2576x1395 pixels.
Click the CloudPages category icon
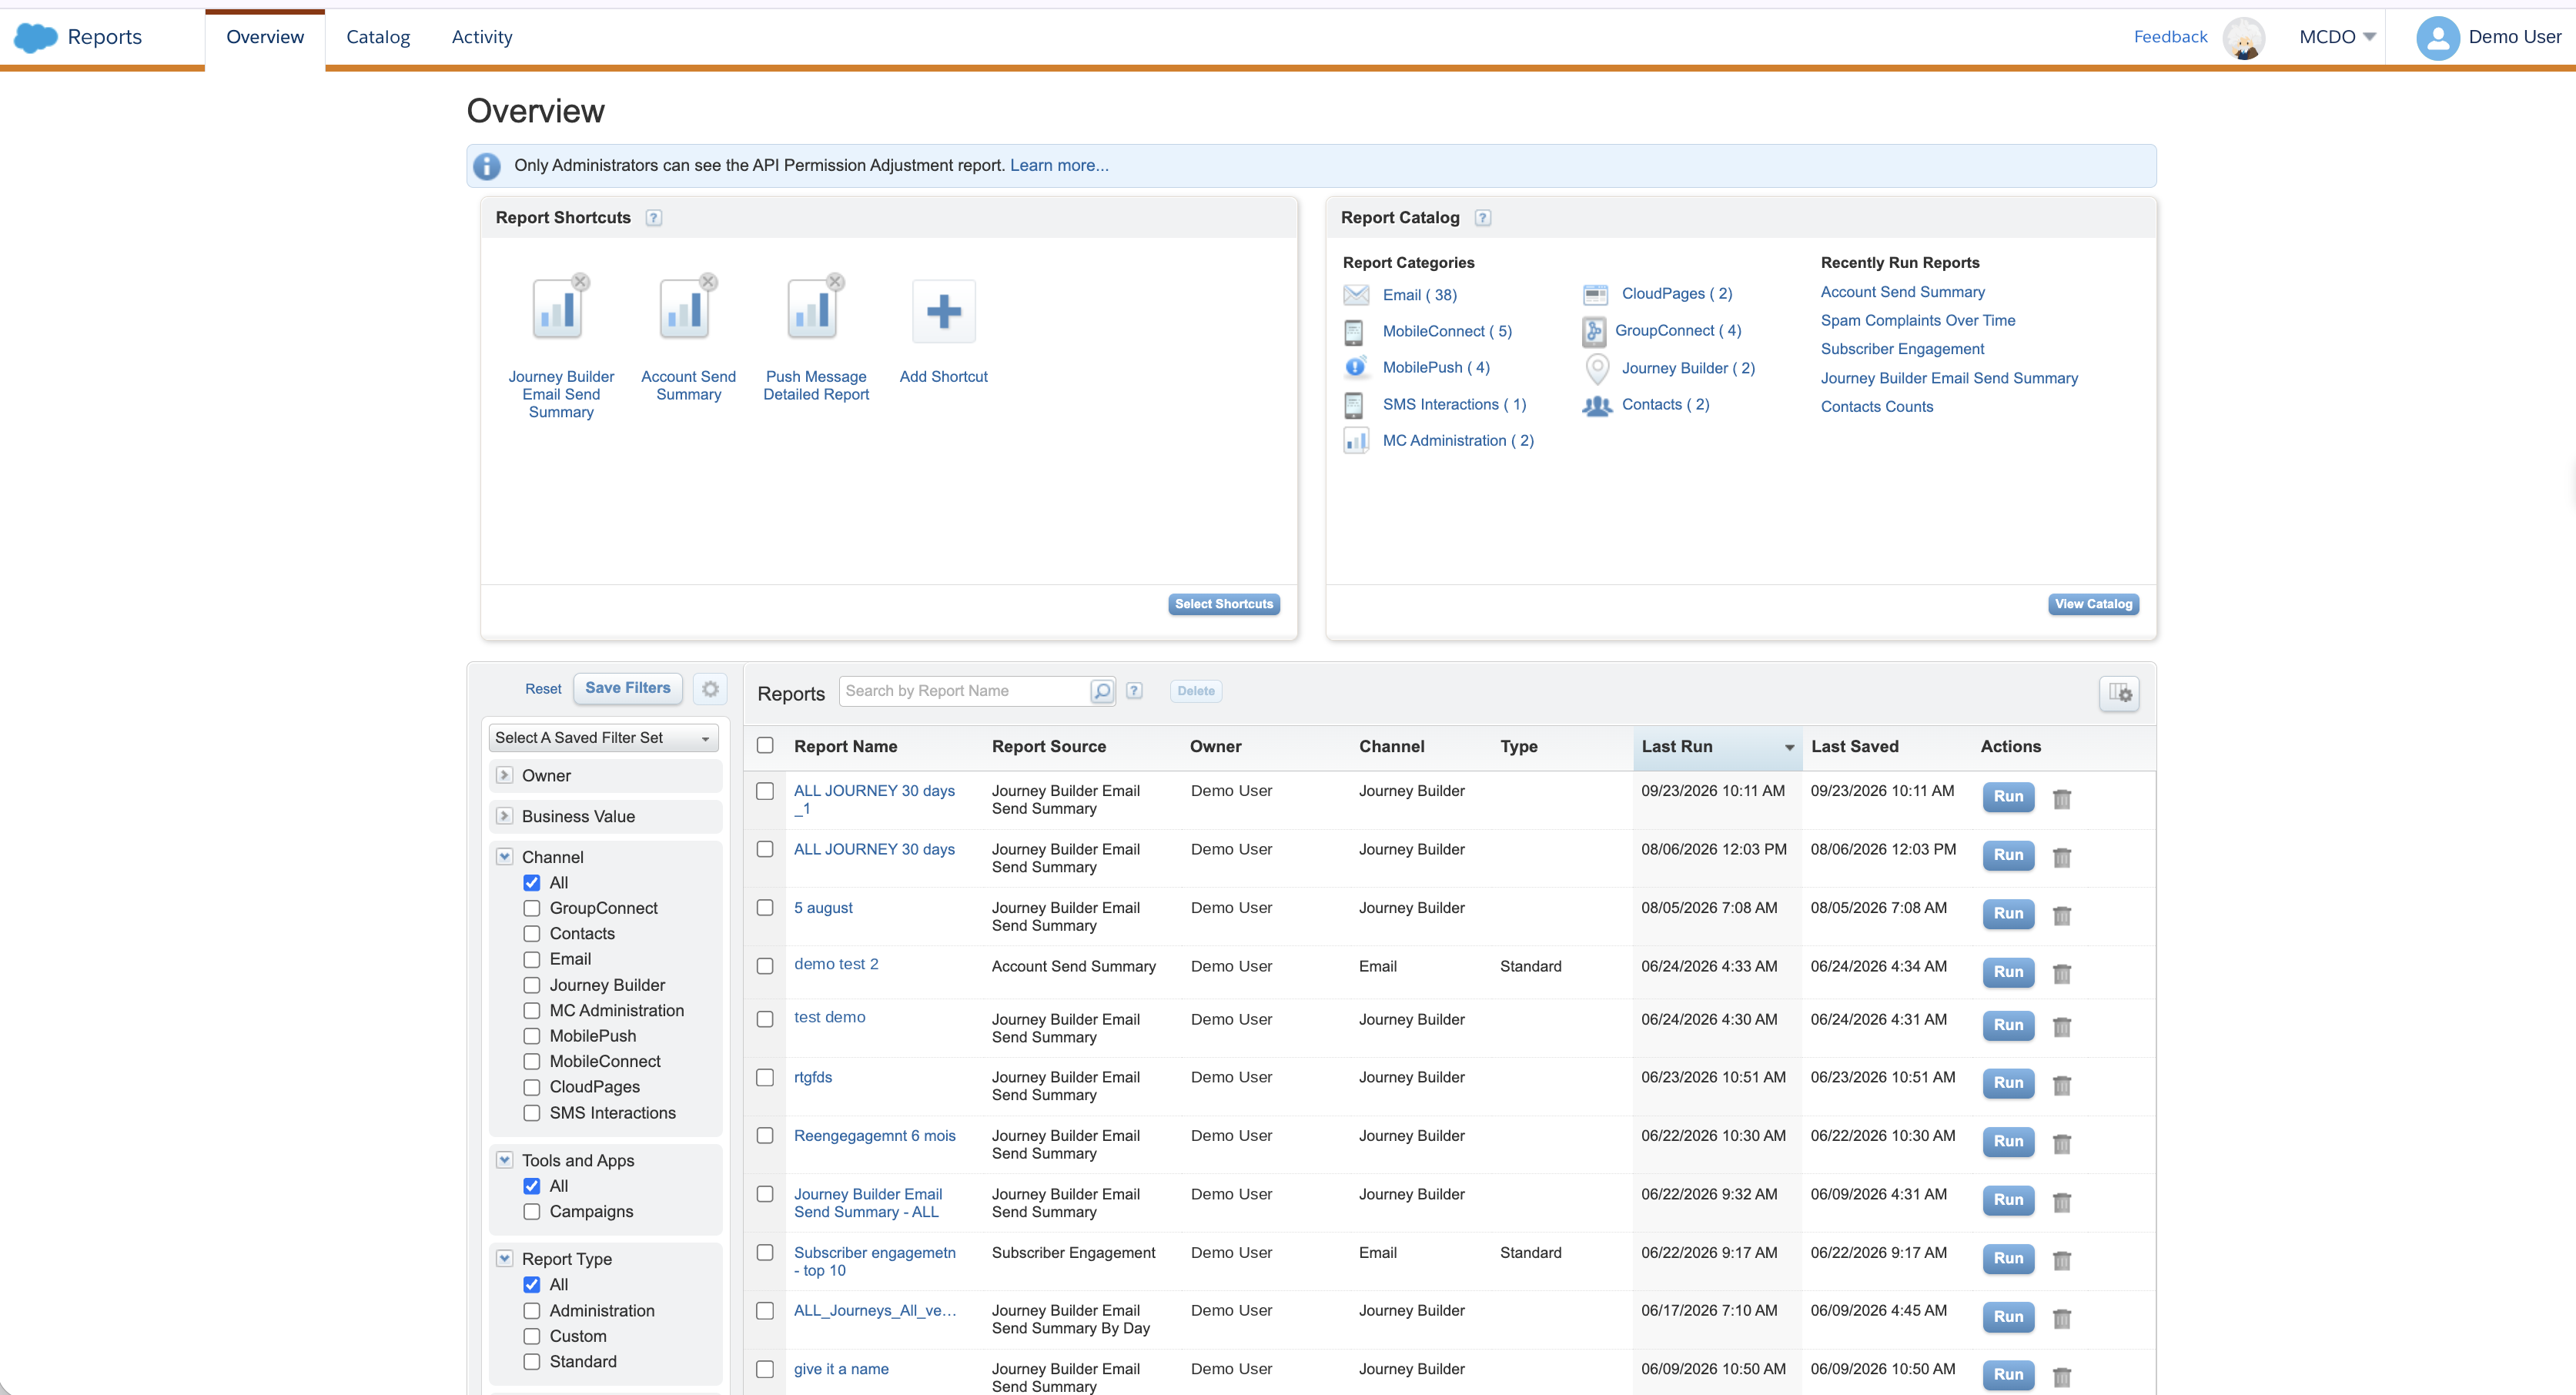(x=1595, y=294)
